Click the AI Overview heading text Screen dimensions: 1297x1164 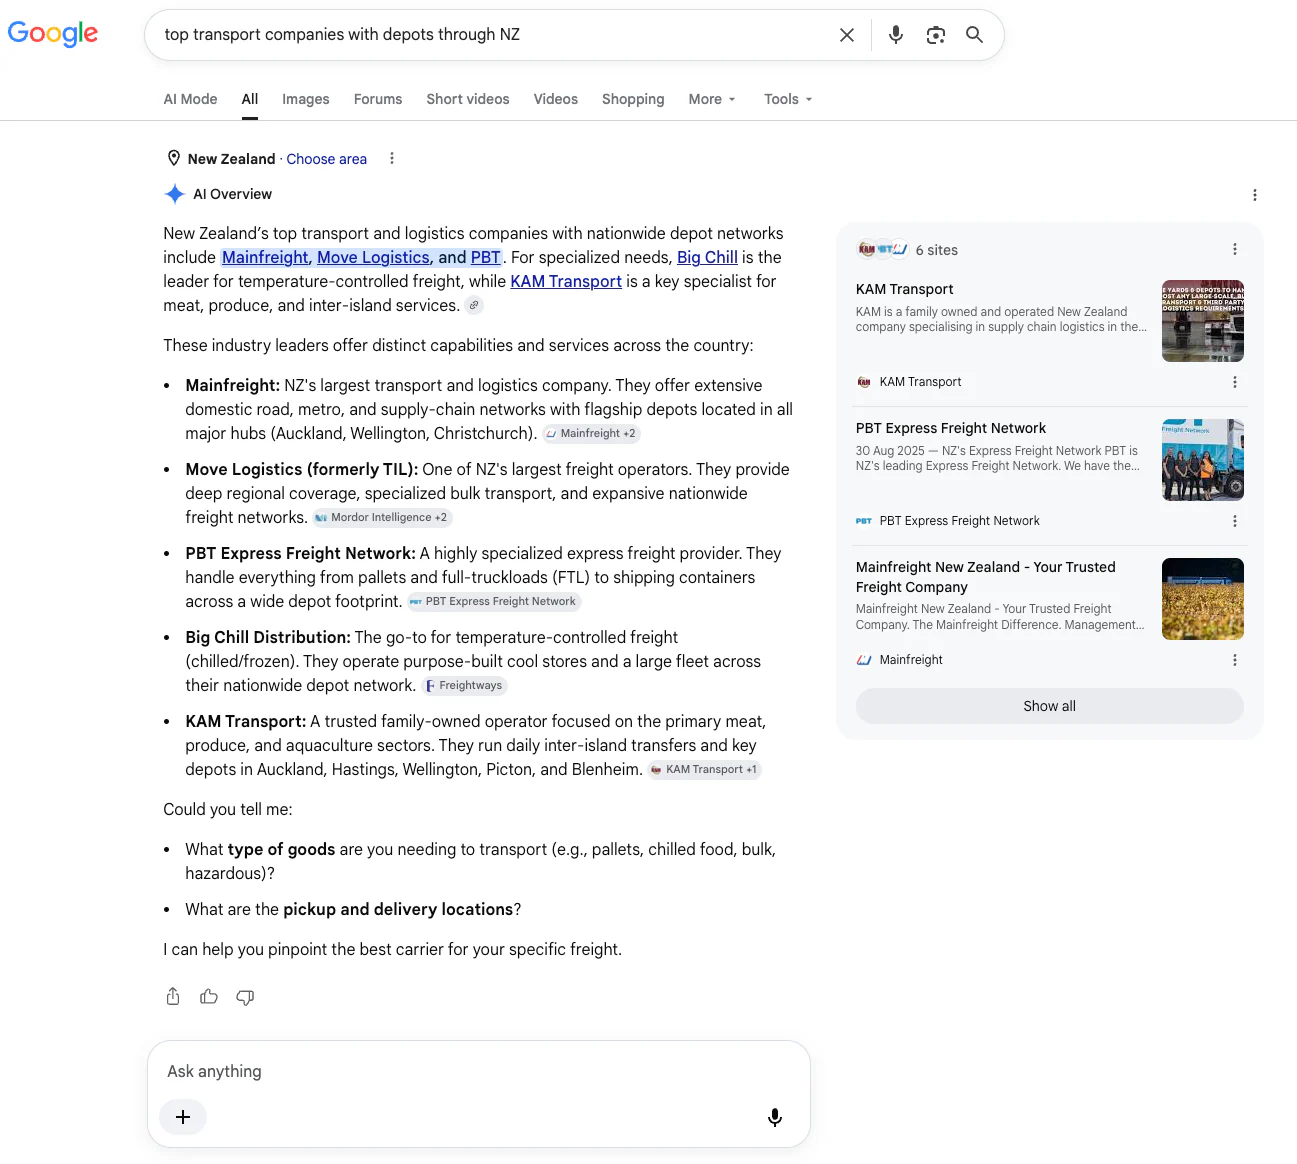pyautogui.click(x=232, y=194)
